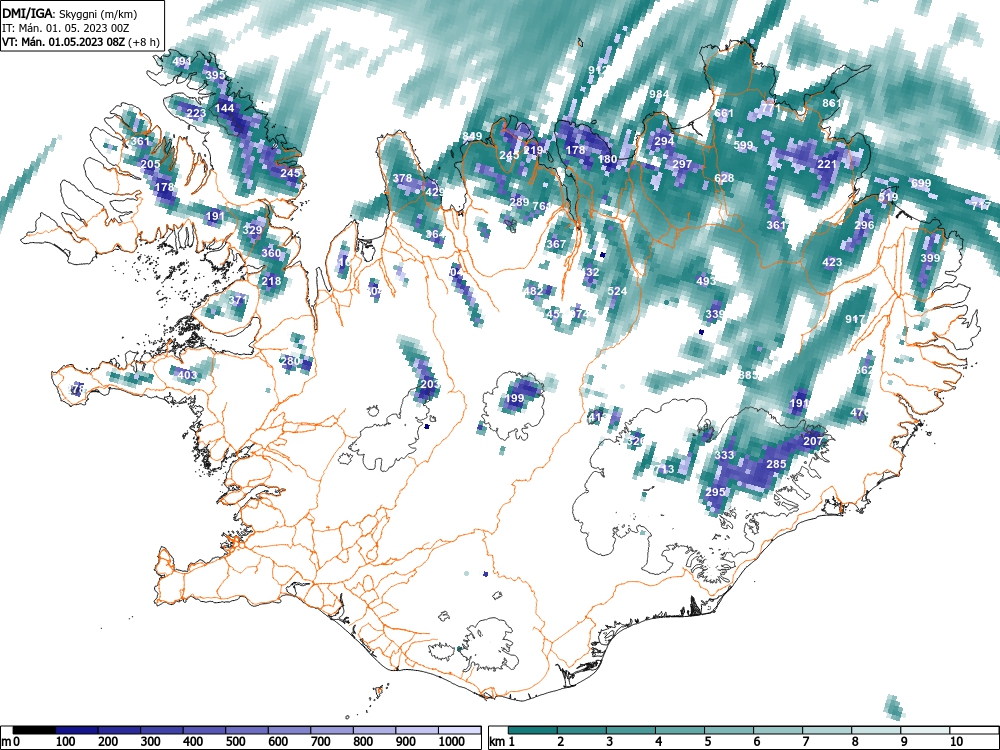Select the dark teal 1–2 km legend swatch
Viewport: 1000px width, 750px height.
click(x=533, y=730)
